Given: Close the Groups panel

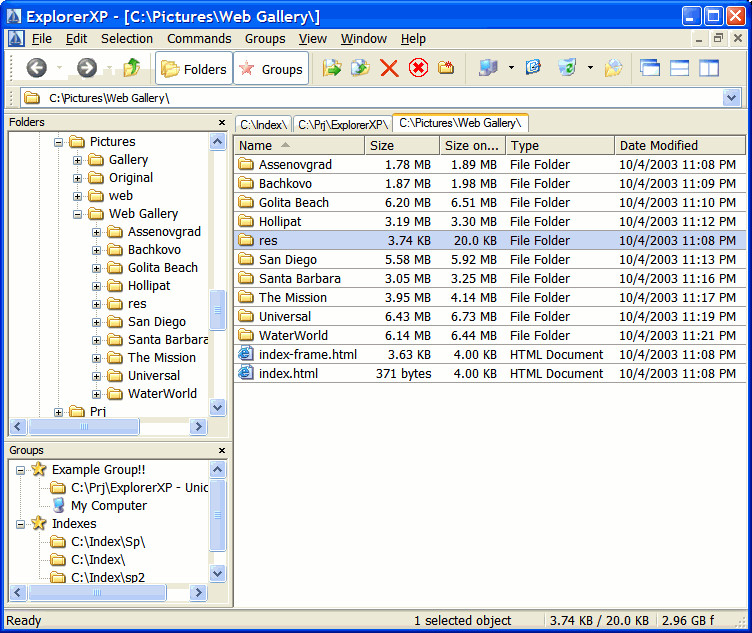Looking at the screenshot, I should (222, 450).
